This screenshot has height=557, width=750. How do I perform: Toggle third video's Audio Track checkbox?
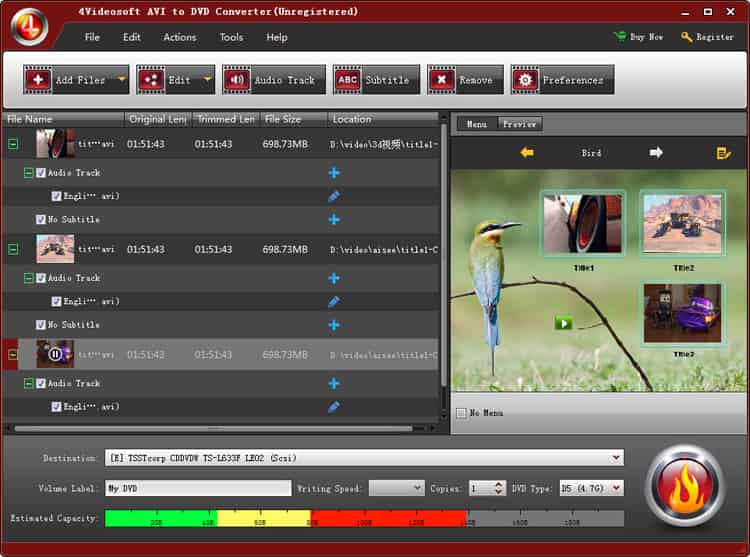click(x=41, y=383)
